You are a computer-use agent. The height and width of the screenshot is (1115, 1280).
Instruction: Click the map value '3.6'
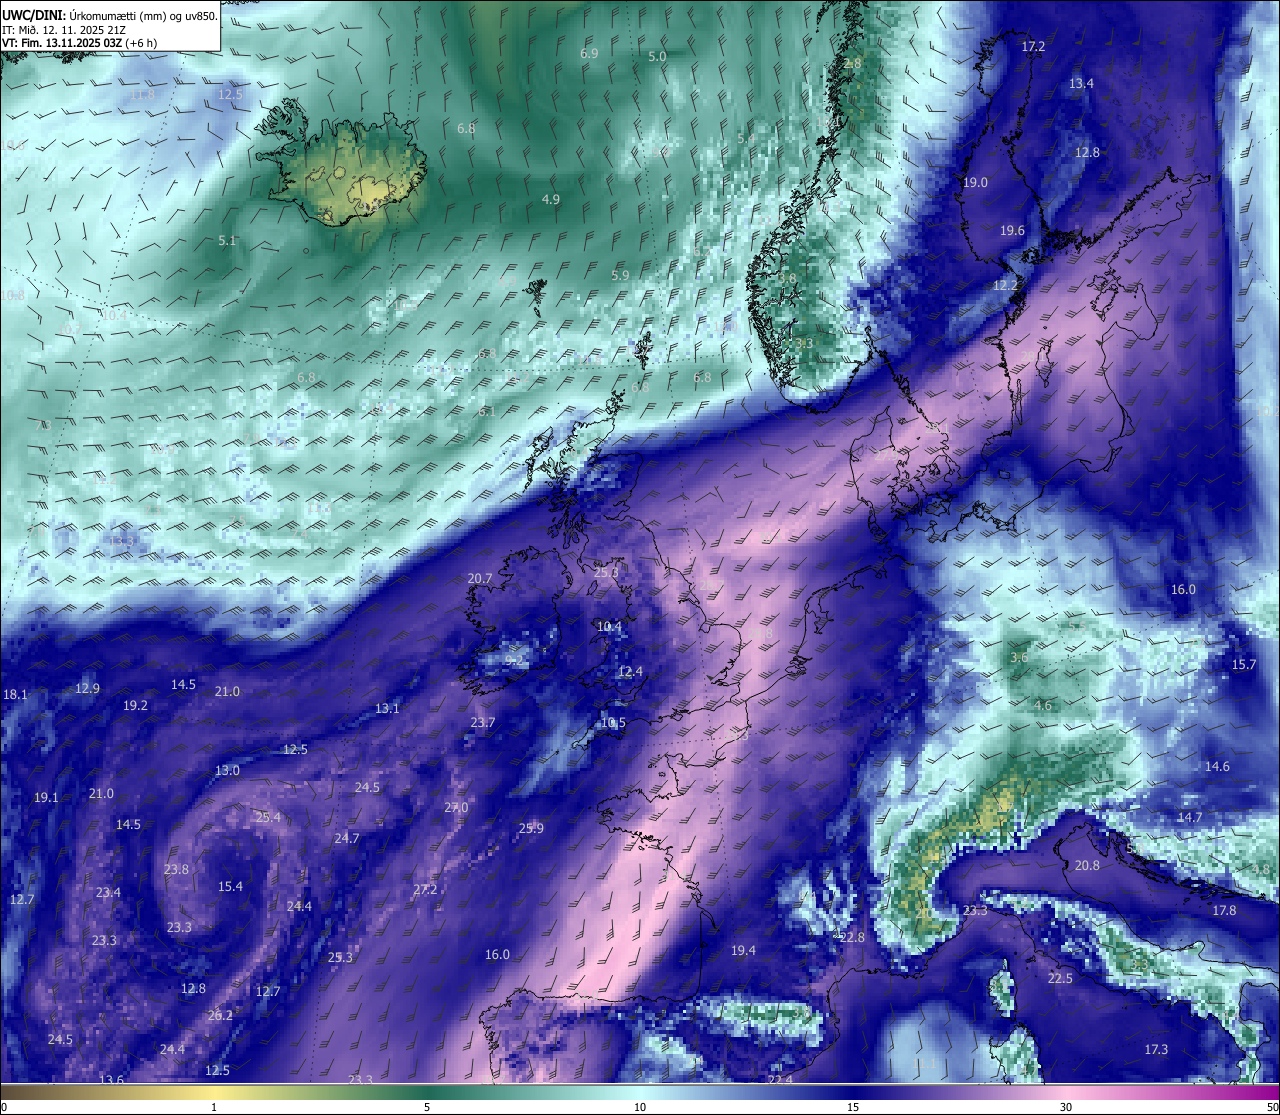[x=1019, y=658]
